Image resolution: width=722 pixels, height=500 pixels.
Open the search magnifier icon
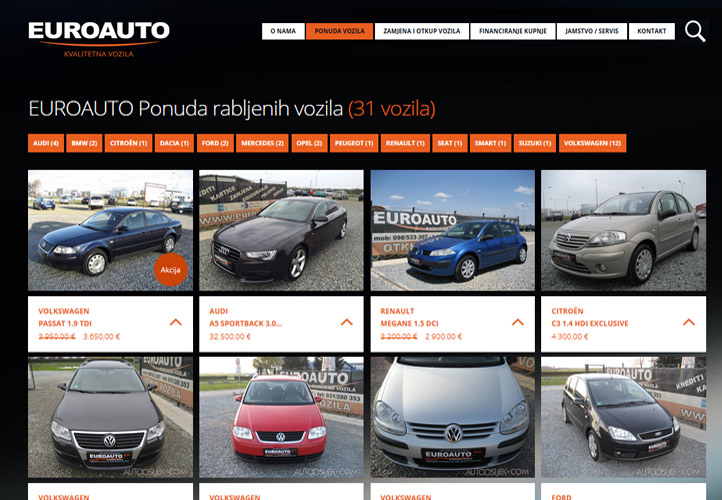[695, 31]
